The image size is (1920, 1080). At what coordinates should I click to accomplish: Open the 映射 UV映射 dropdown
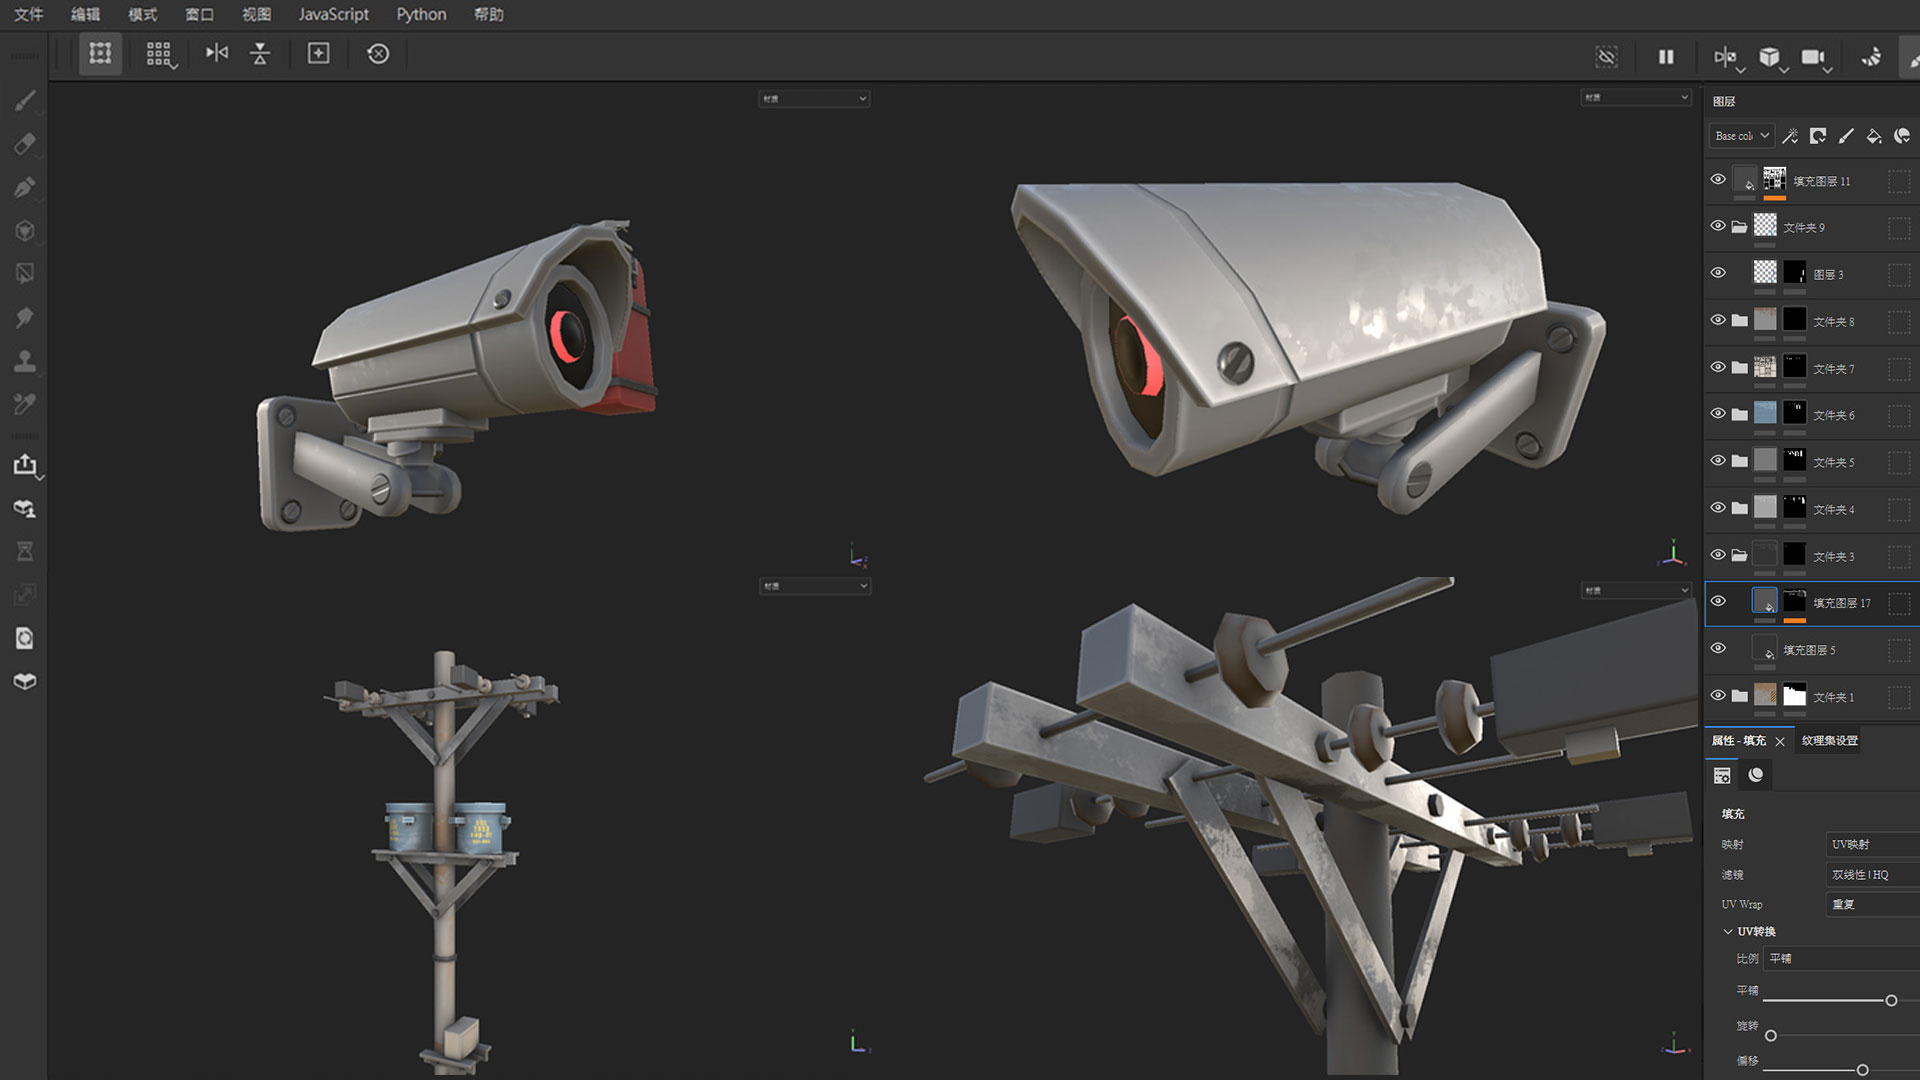[1870, 844]
